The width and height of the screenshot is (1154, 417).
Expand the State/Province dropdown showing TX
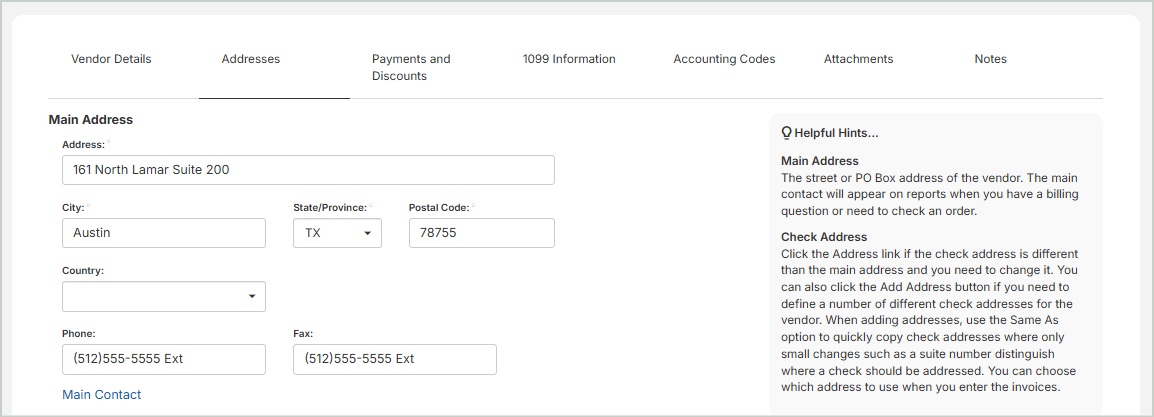(337, 233)
